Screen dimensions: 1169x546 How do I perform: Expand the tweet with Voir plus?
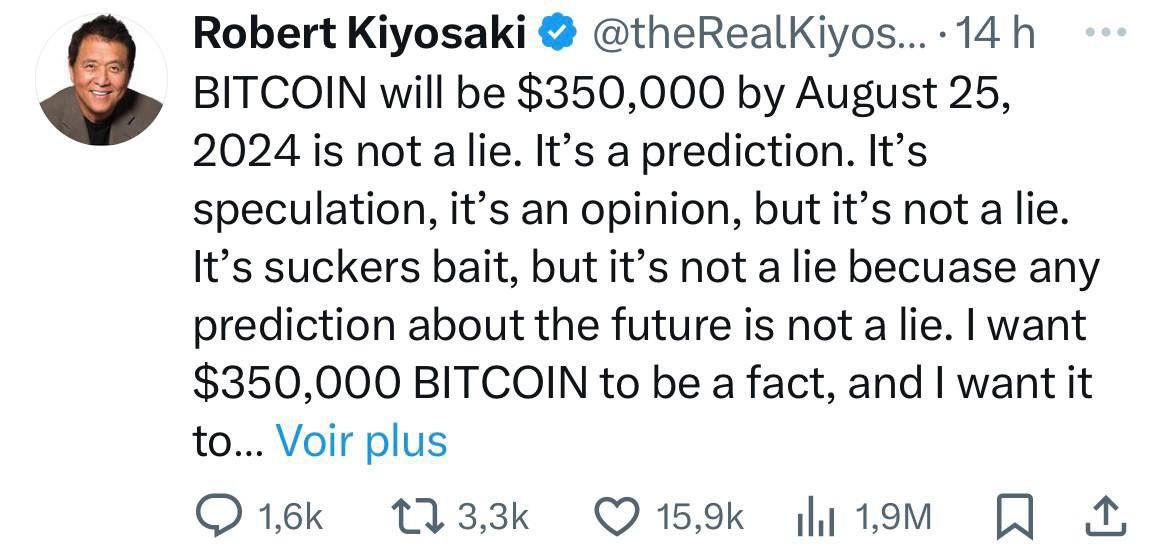pos(361,441)
